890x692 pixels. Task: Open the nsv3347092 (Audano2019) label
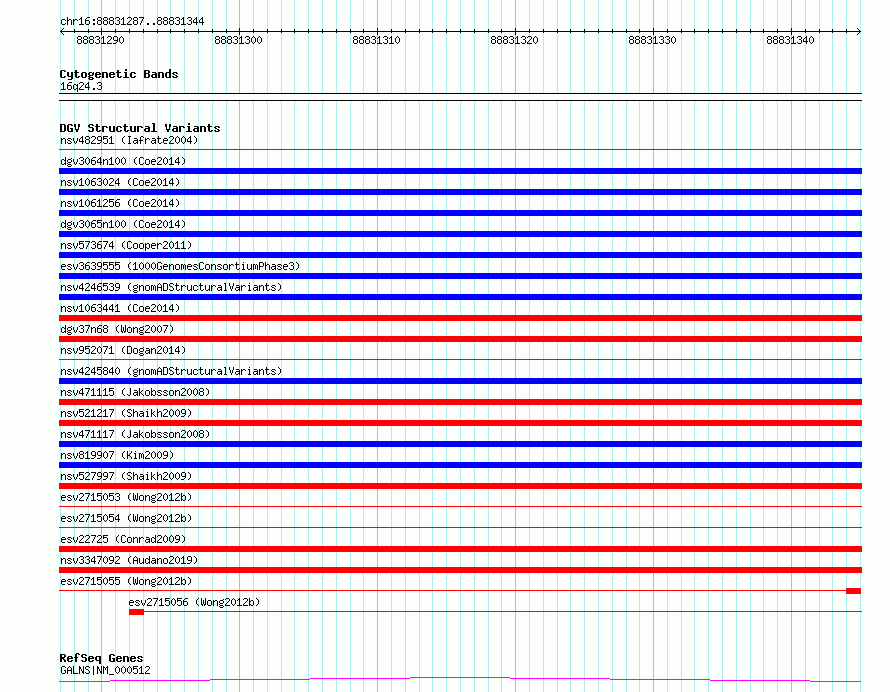[129, 560]
